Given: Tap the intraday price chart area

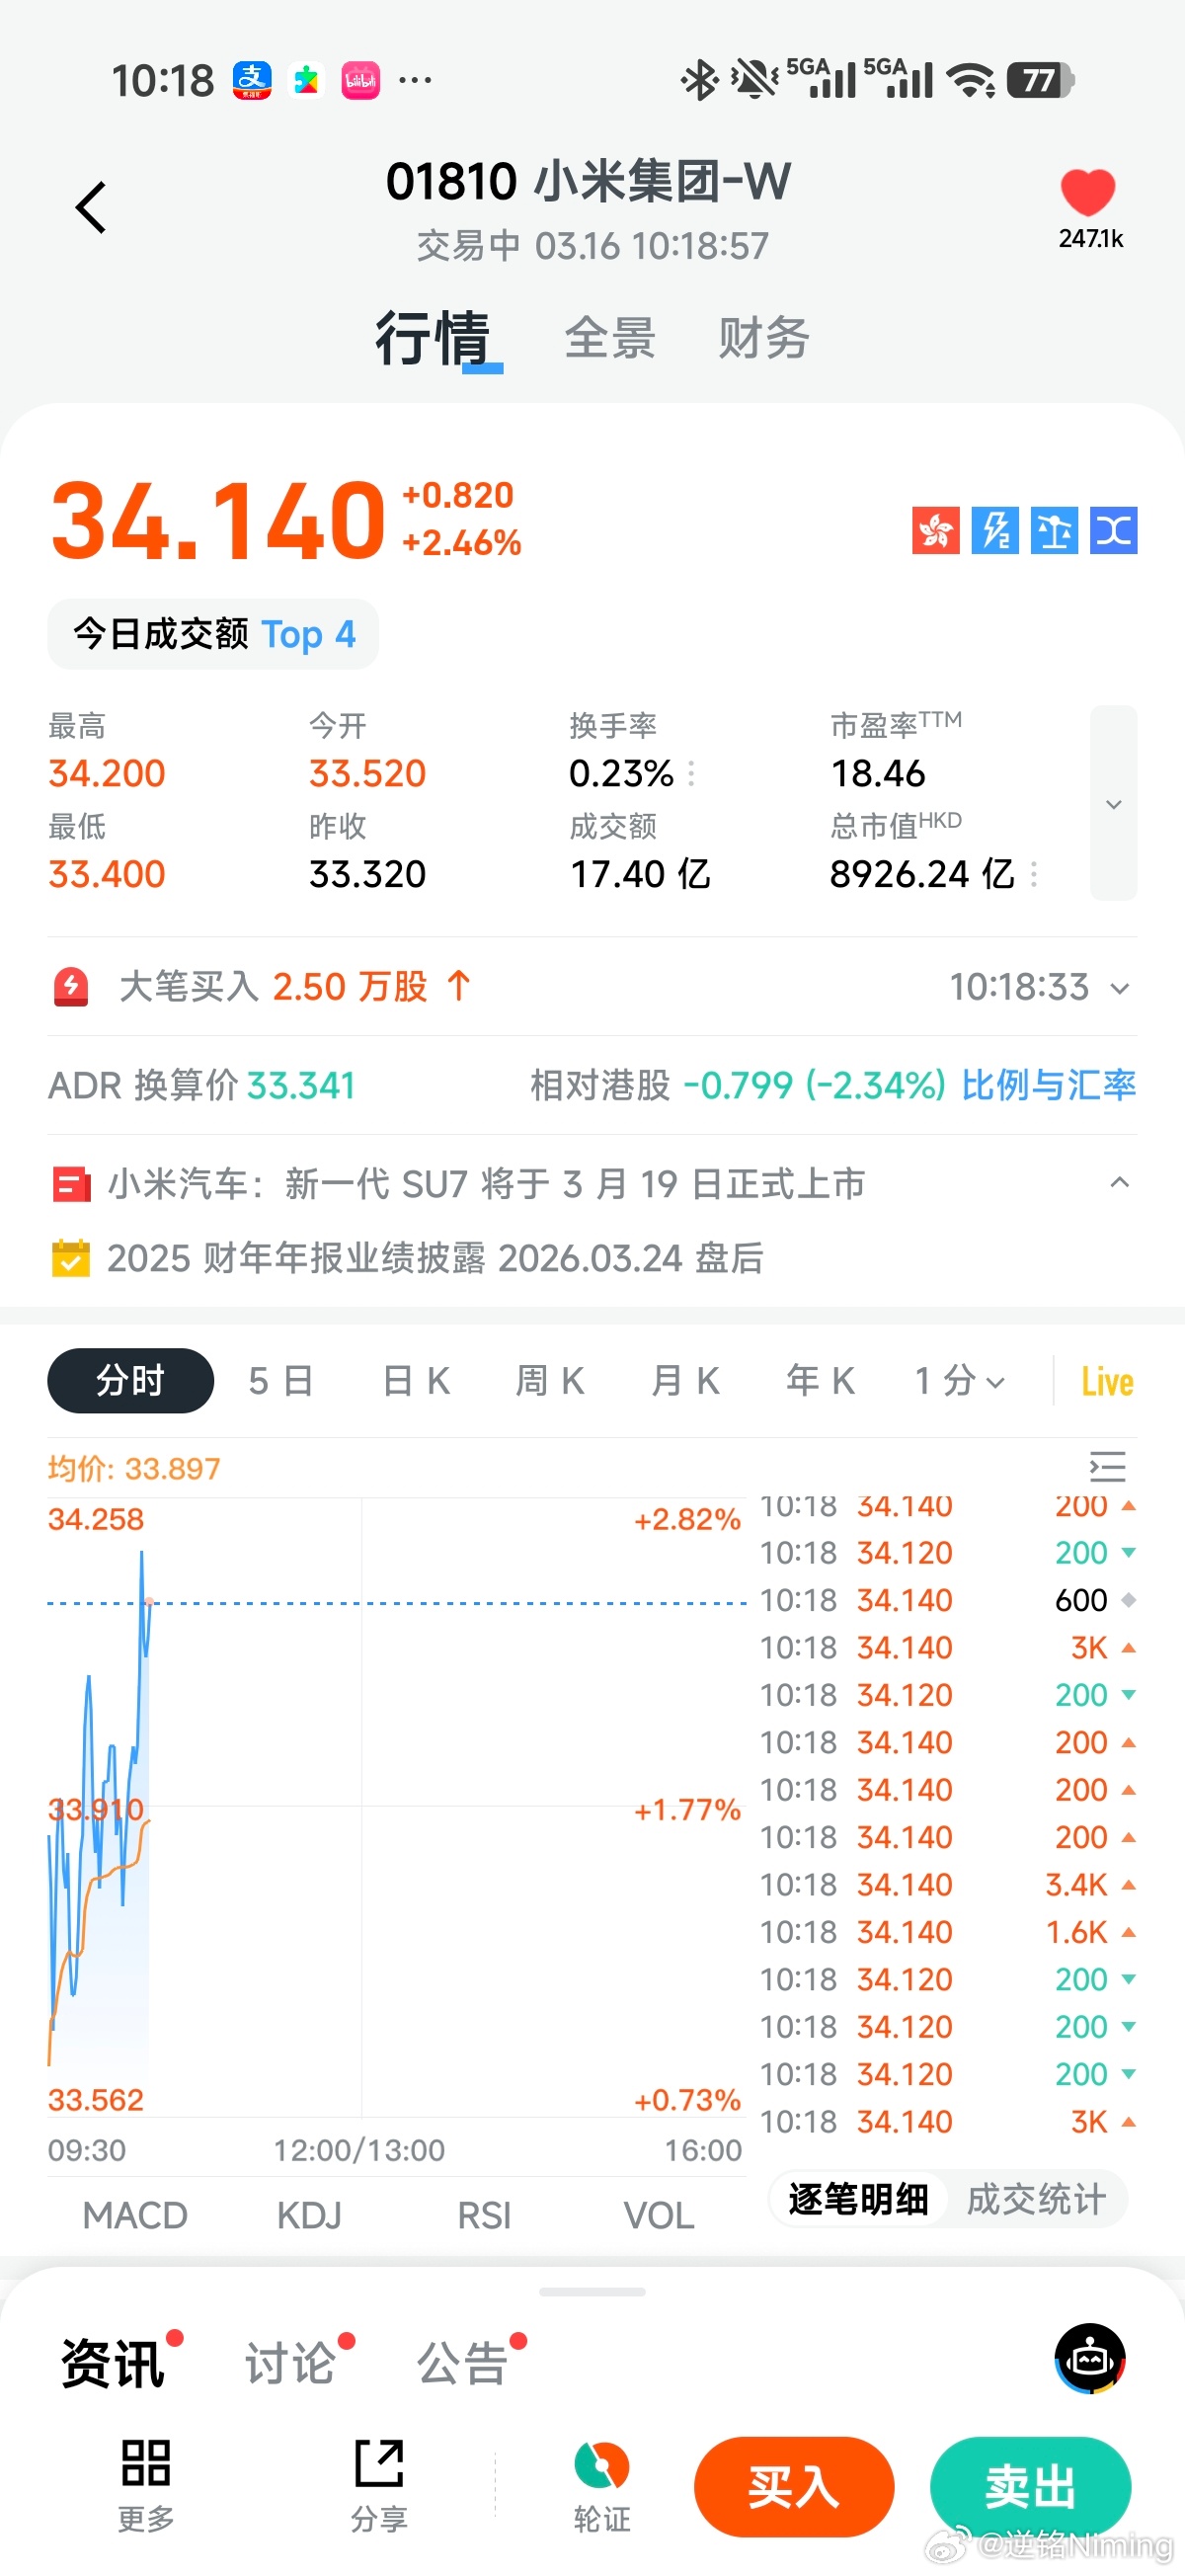Looking at the screenshot, I should (396, 1808).
